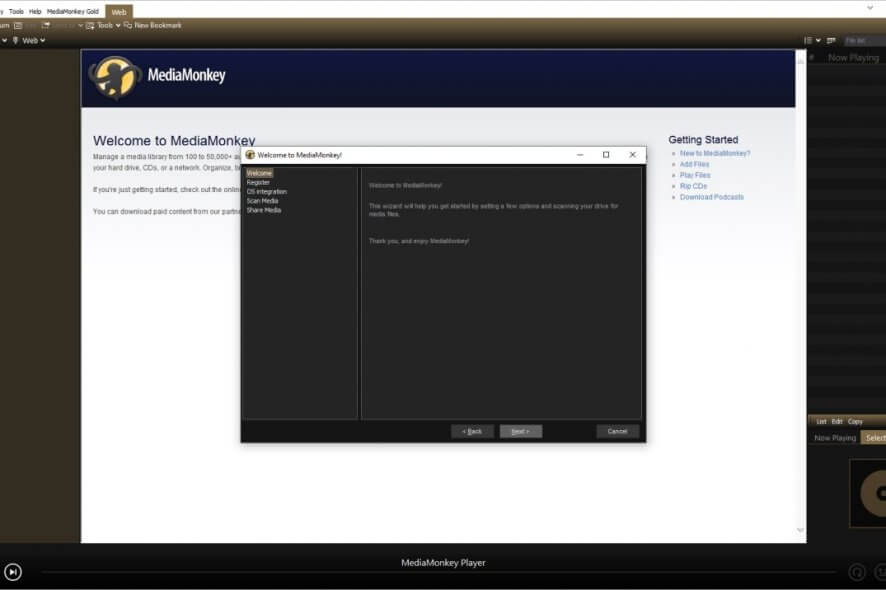The image size is (886, 590).
Task: Click the chevron at the window's top right
Action: [870, 8]
